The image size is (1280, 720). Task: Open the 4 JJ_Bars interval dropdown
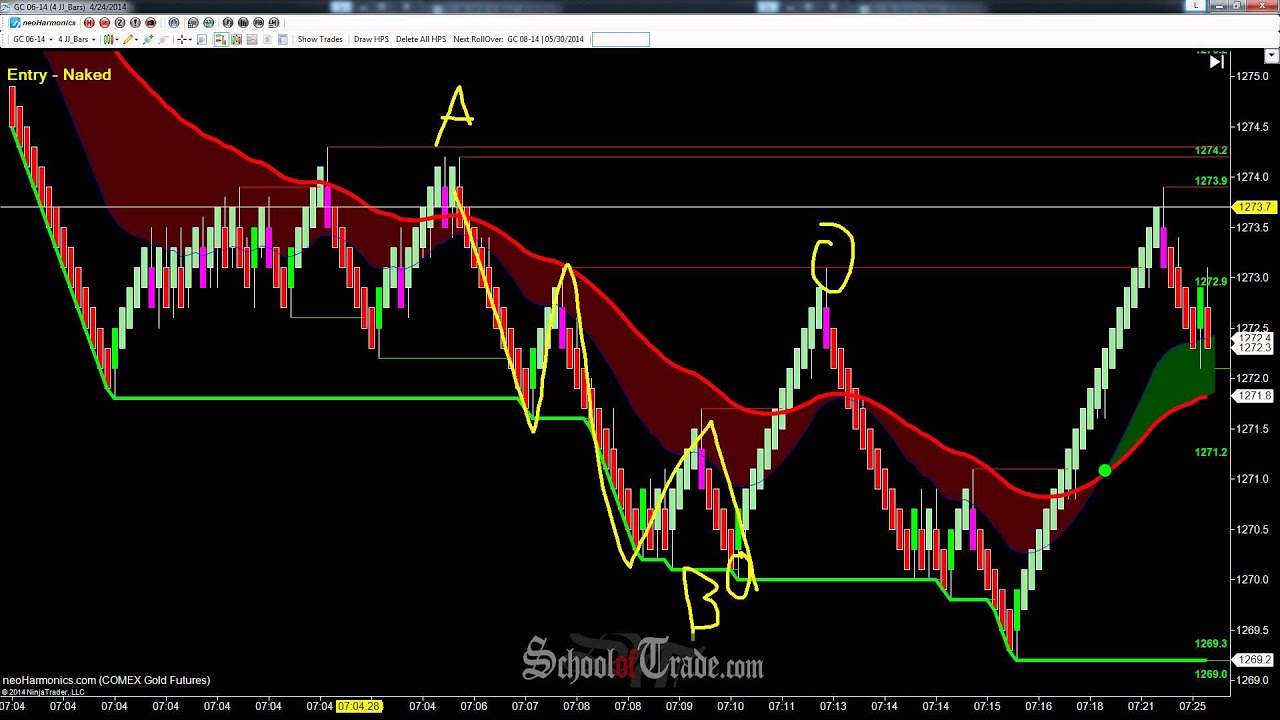pyautogui.click(x=77, y=39)
